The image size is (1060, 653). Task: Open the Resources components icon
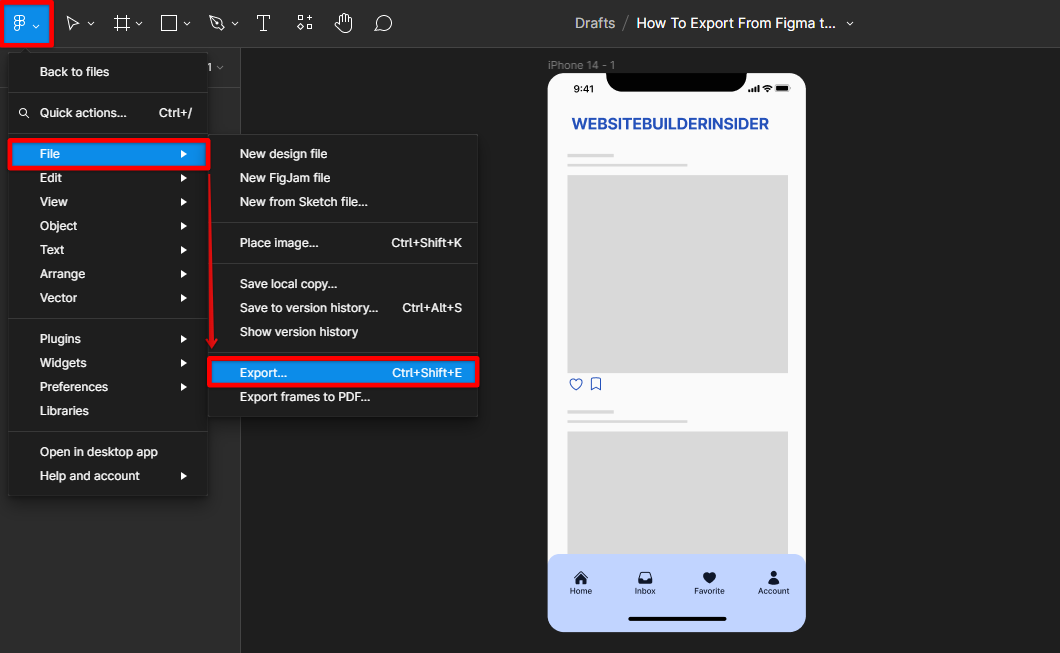click(x=305, y=23)
